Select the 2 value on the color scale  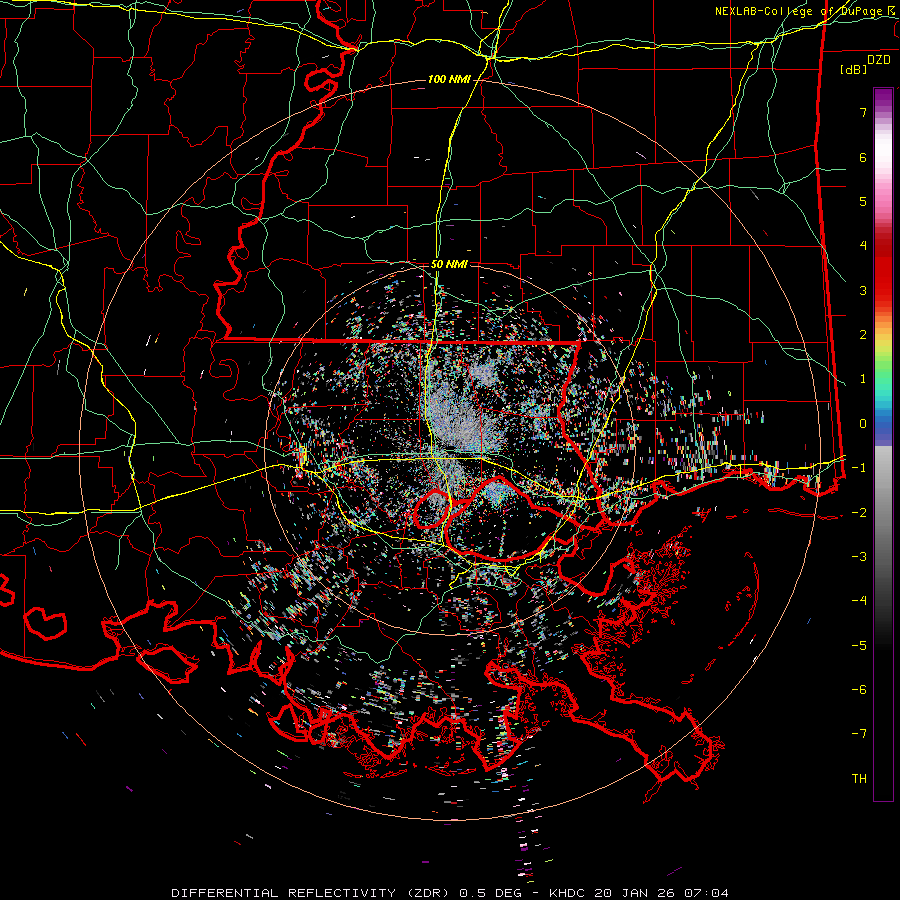tap(863, 335)
